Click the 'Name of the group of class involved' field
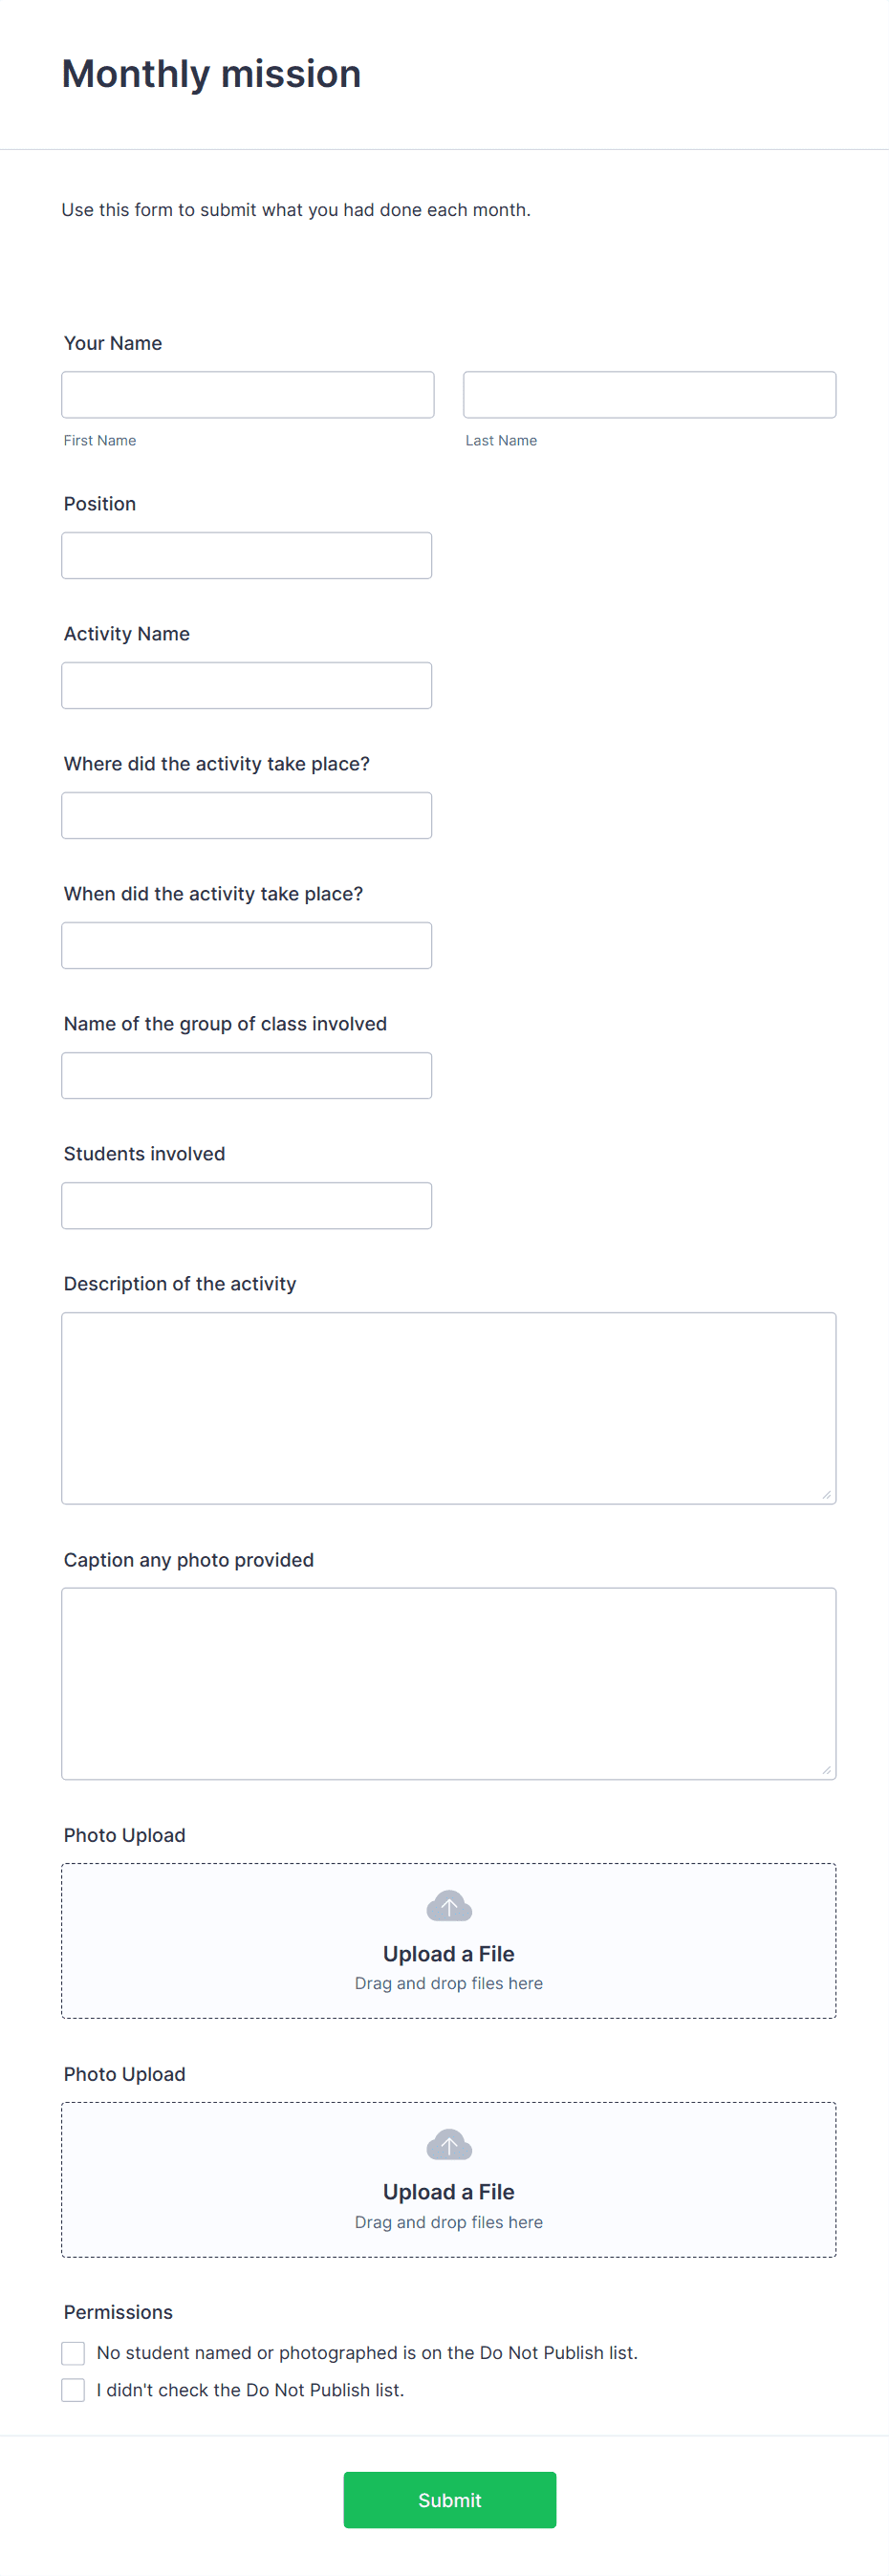Viewport: 889px width, 2576px height. (x=247, y=1075)
